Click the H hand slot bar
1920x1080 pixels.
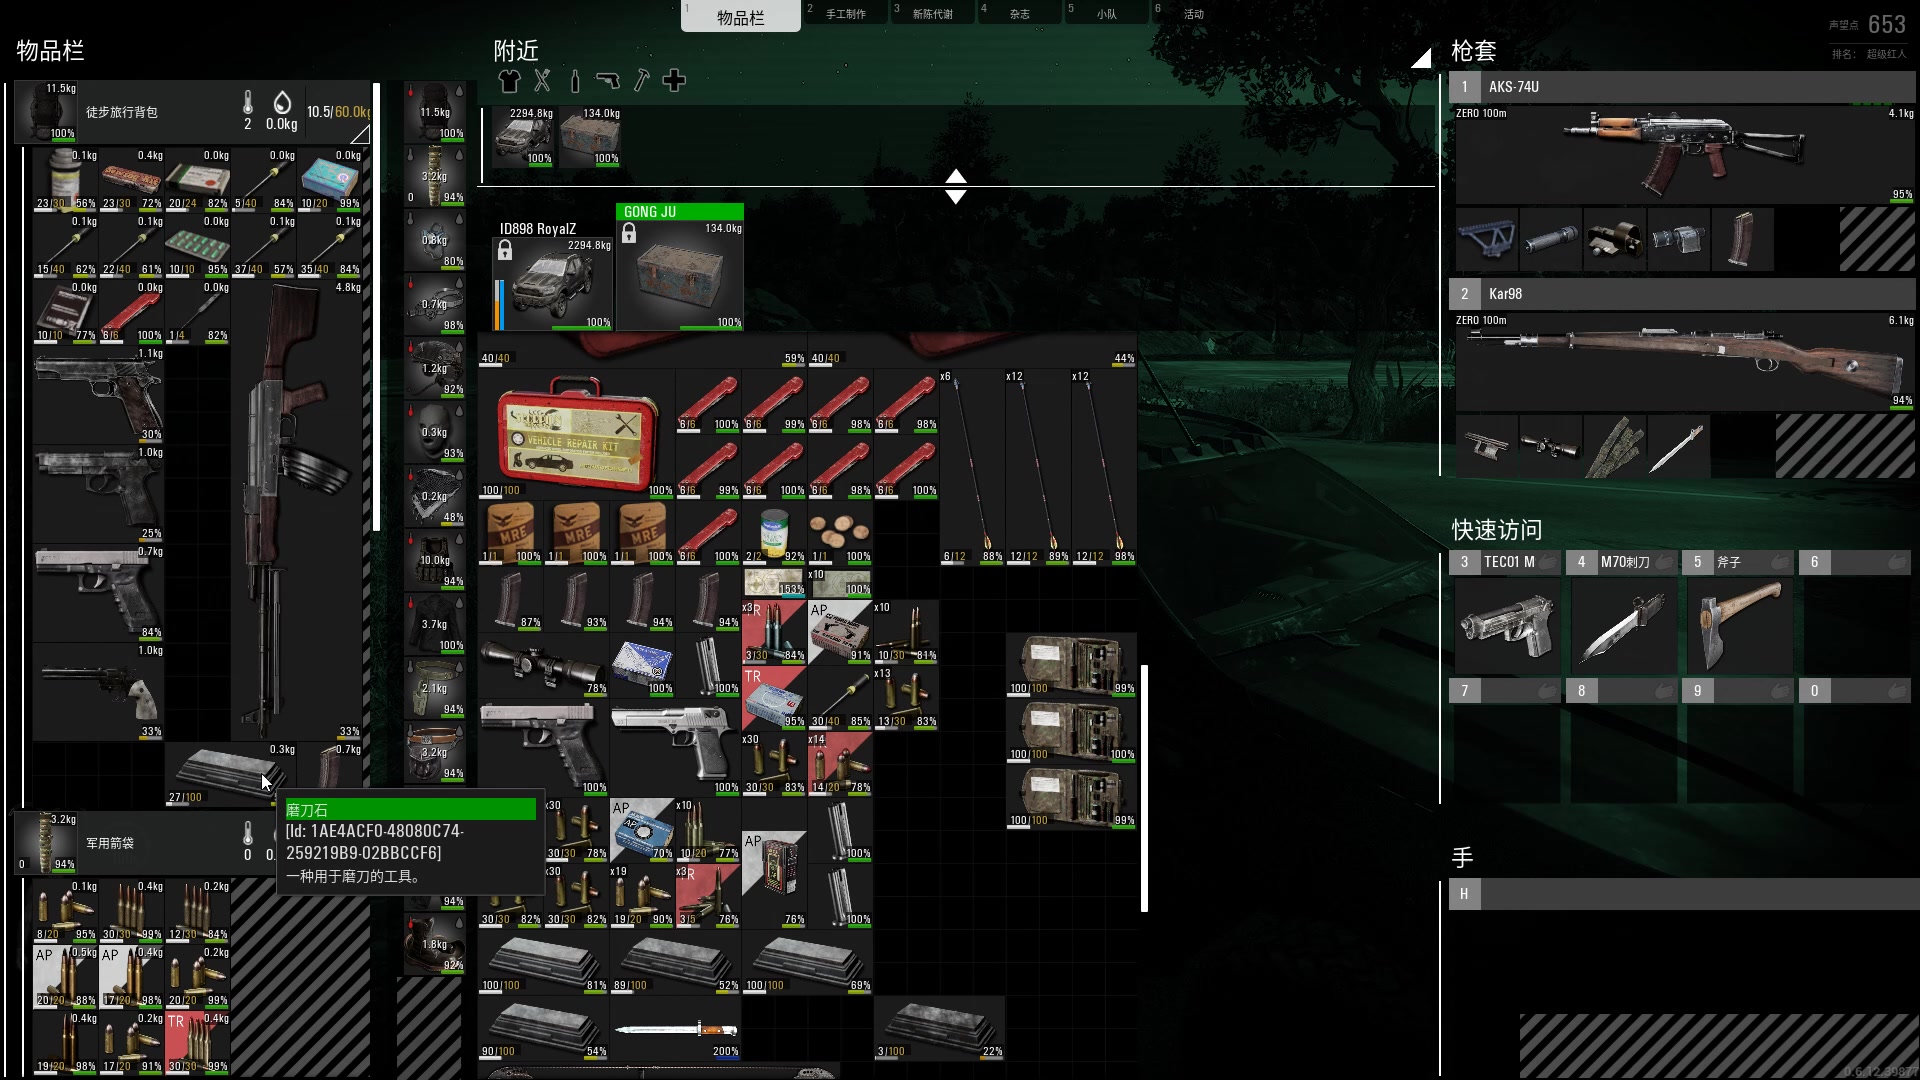pyautogui.click(x=1682, y=894)
